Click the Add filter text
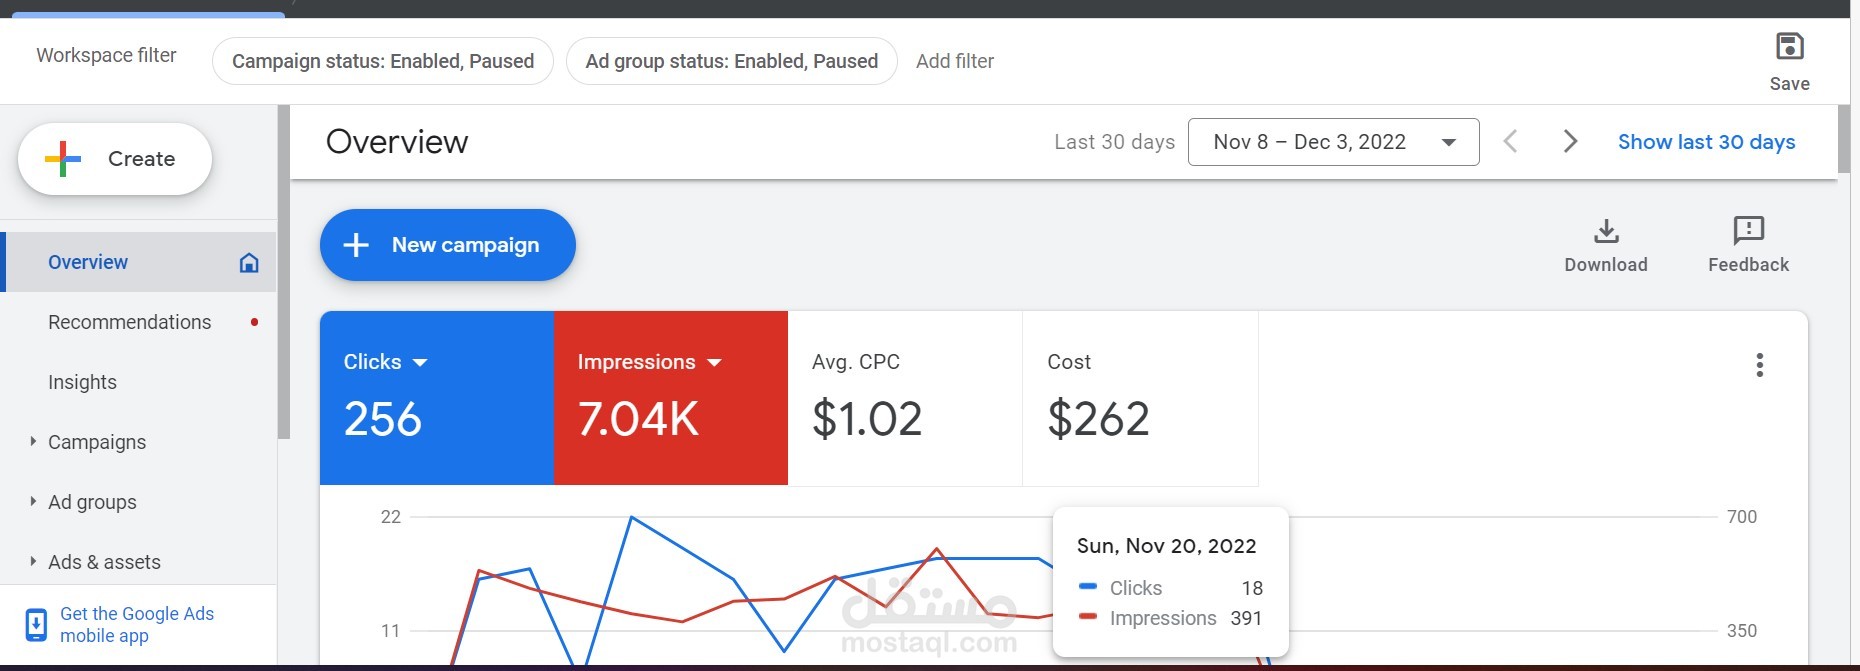Viewport: 1860px width, 671px height. coord(955,61)
